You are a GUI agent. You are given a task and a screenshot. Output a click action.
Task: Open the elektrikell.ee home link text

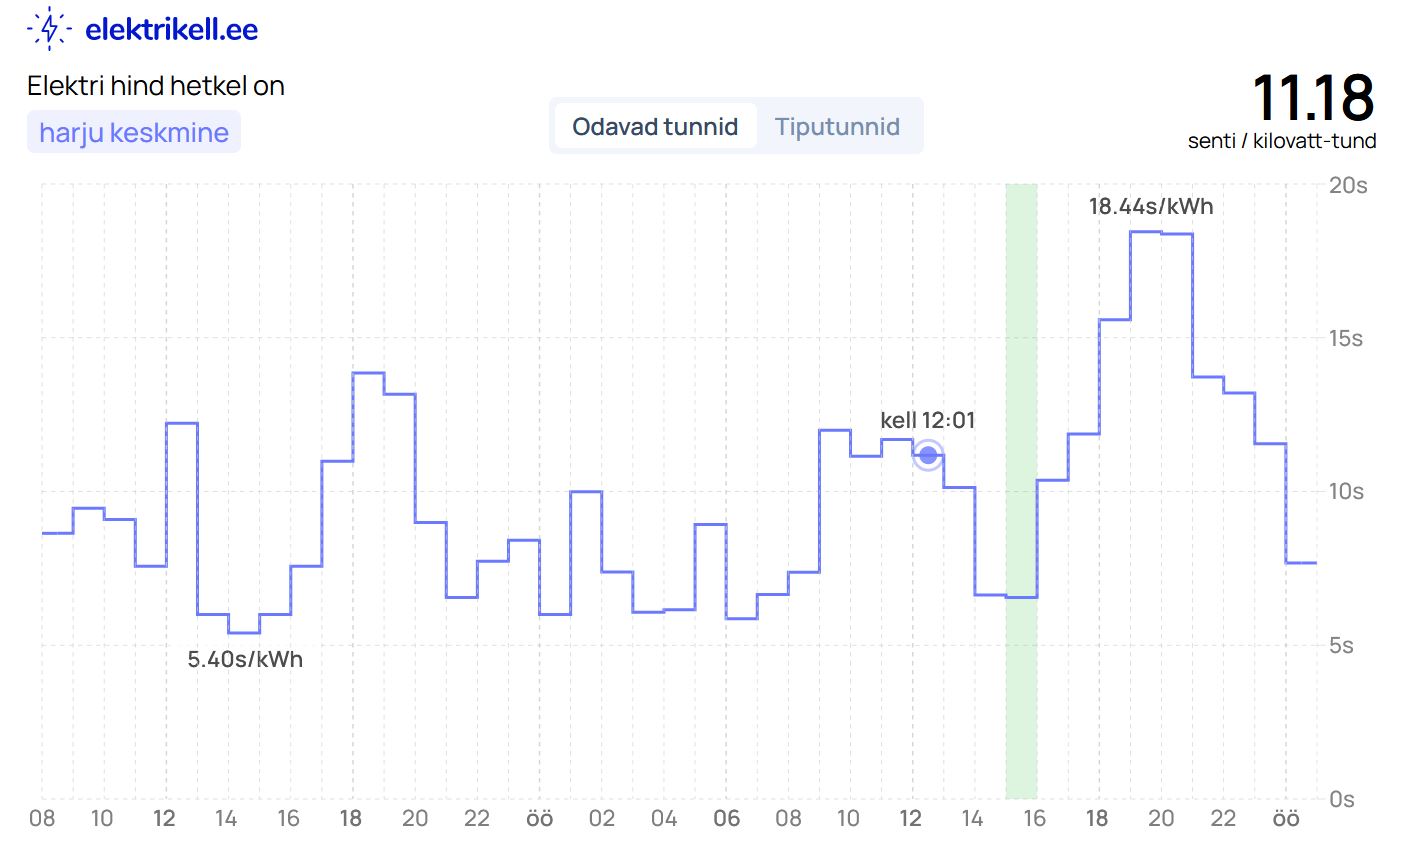[171, 30]
